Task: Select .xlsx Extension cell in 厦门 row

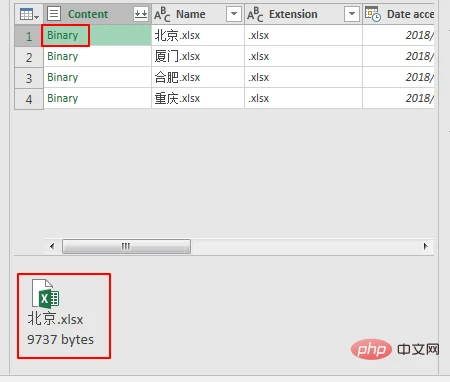Action: pos(303,56)
